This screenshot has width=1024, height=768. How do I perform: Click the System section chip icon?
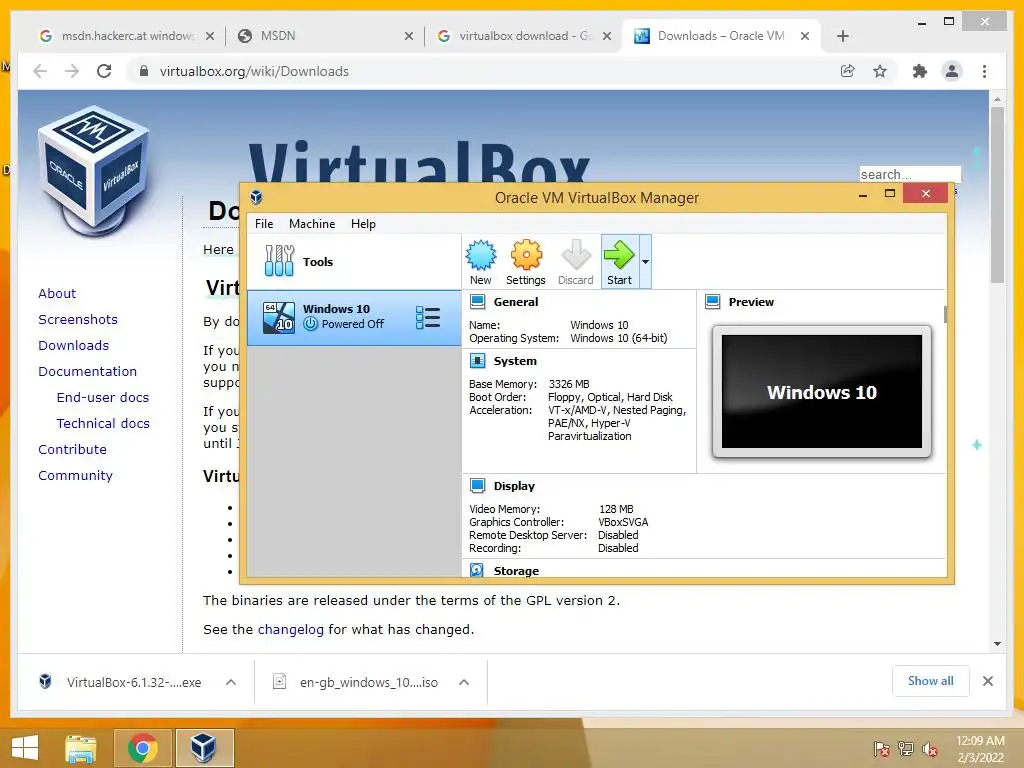478,360
